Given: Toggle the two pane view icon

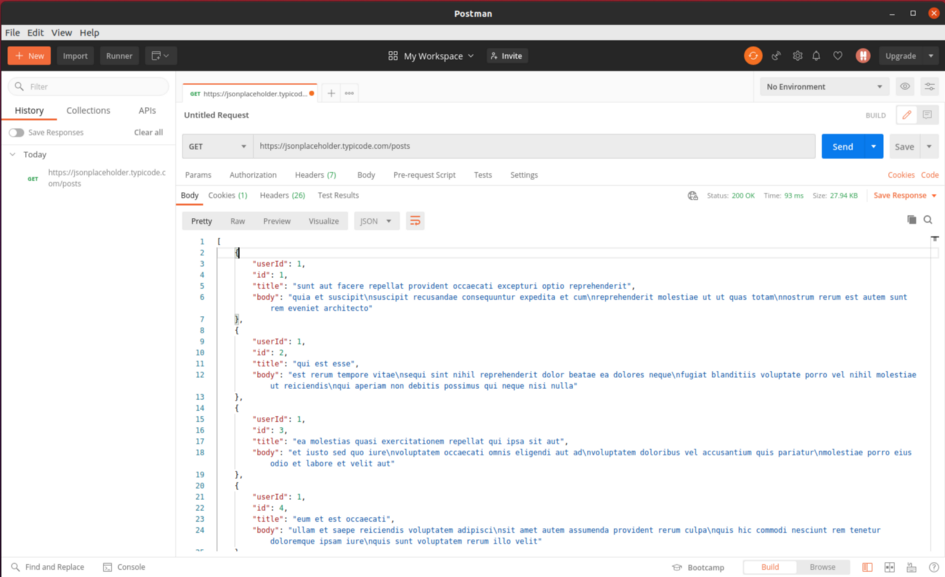Looking at the screenshot, I should (x=890, y=567).
